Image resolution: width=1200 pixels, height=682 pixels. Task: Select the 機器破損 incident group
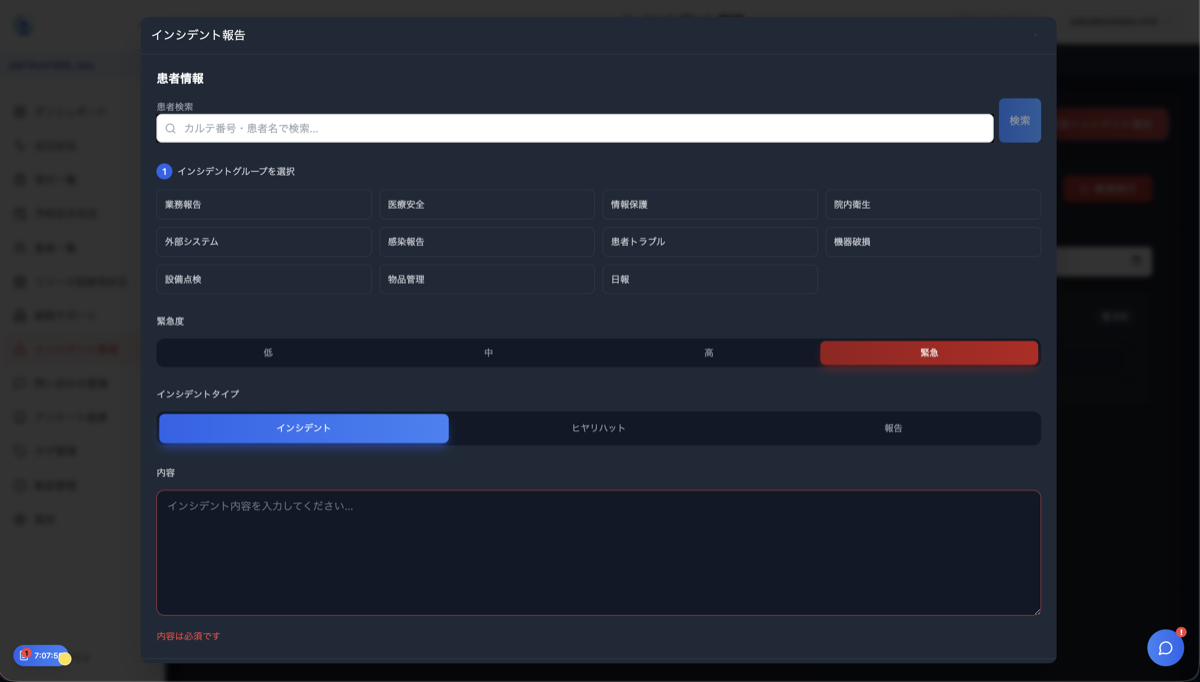[932, 241]
